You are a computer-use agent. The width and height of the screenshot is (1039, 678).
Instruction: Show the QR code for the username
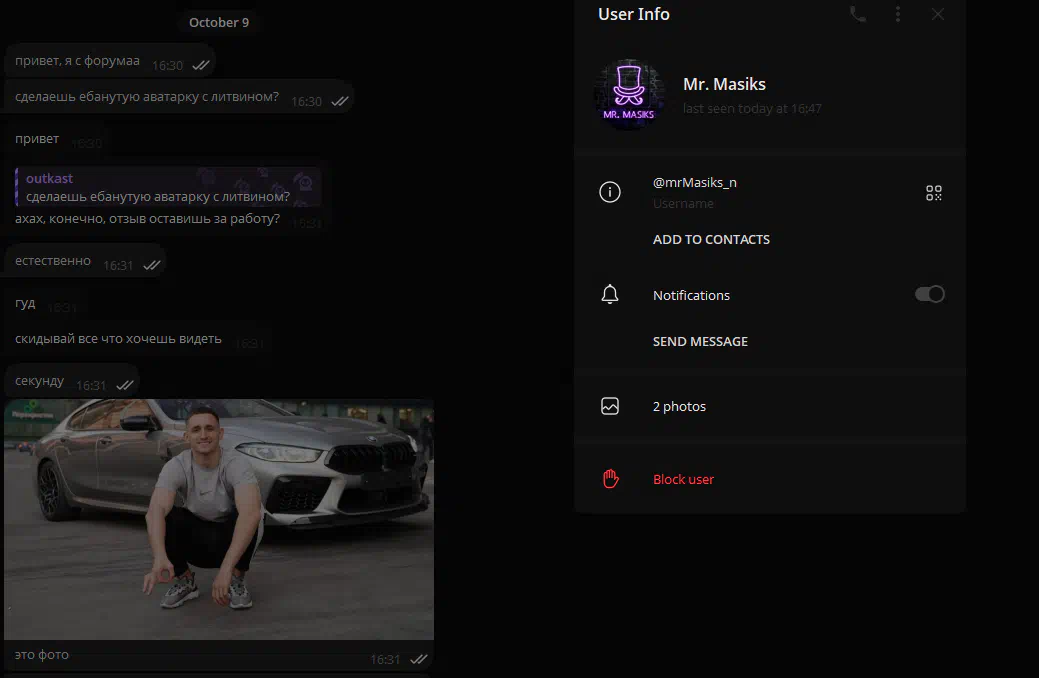click(x=934, y=193)
